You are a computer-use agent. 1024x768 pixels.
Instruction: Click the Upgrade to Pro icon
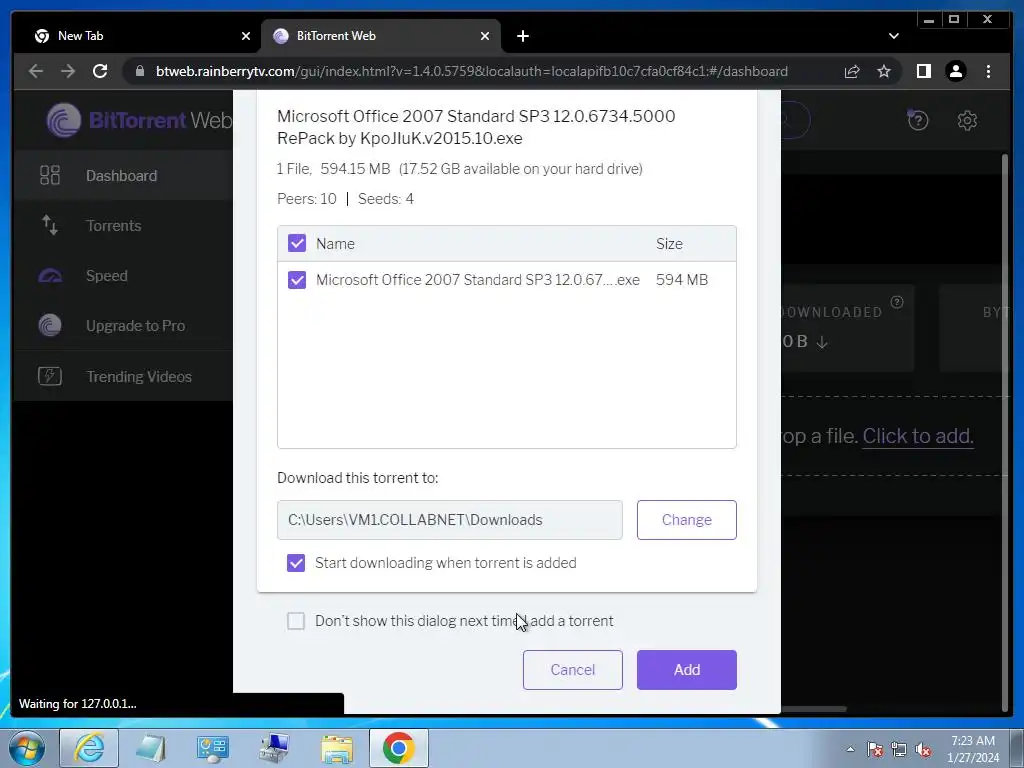50,325
